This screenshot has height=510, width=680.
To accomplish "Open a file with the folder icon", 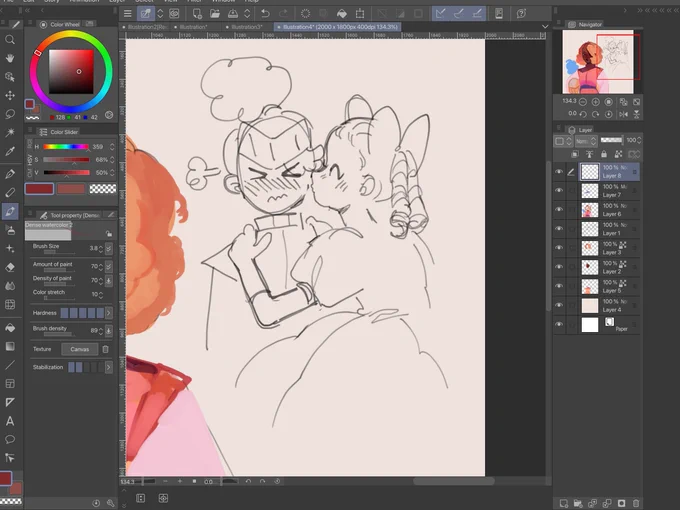I will pyautogui.click(x=215, y=14).
